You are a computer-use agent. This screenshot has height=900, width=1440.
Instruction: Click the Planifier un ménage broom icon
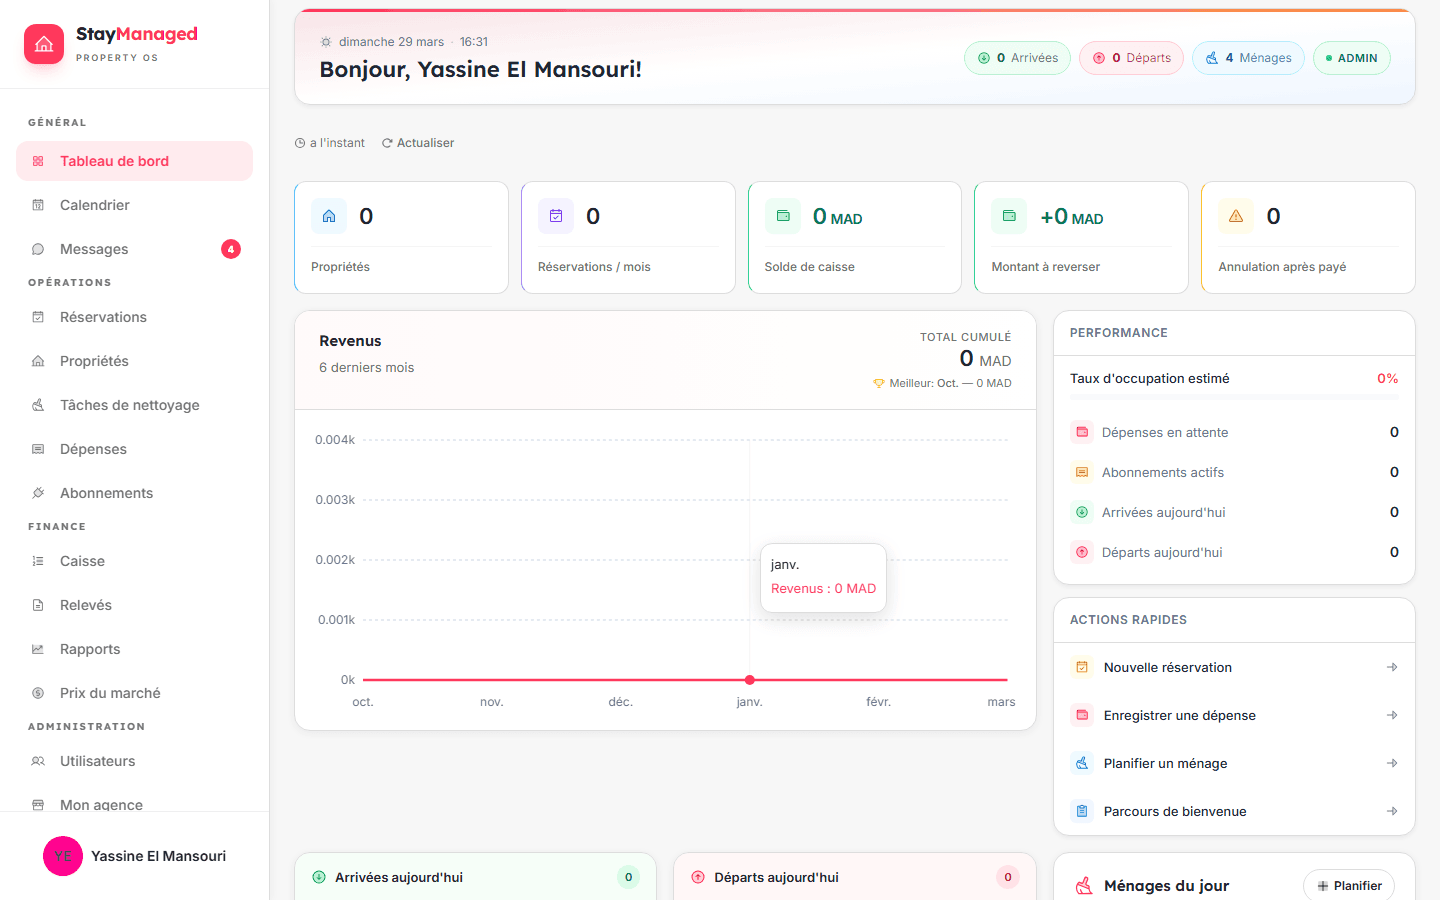(1082, 763)
